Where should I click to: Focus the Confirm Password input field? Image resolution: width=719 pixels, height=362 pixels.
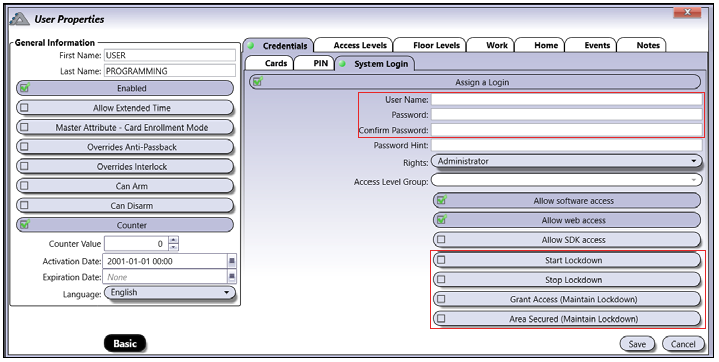coord(566,130)
